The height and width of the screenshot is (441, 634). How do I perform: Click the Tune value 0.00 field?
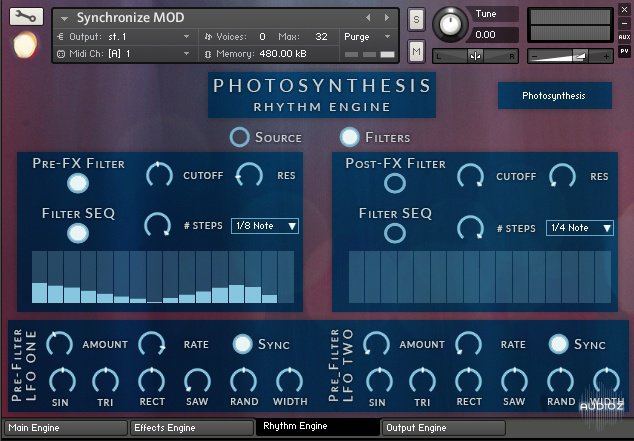coord(492,35)
